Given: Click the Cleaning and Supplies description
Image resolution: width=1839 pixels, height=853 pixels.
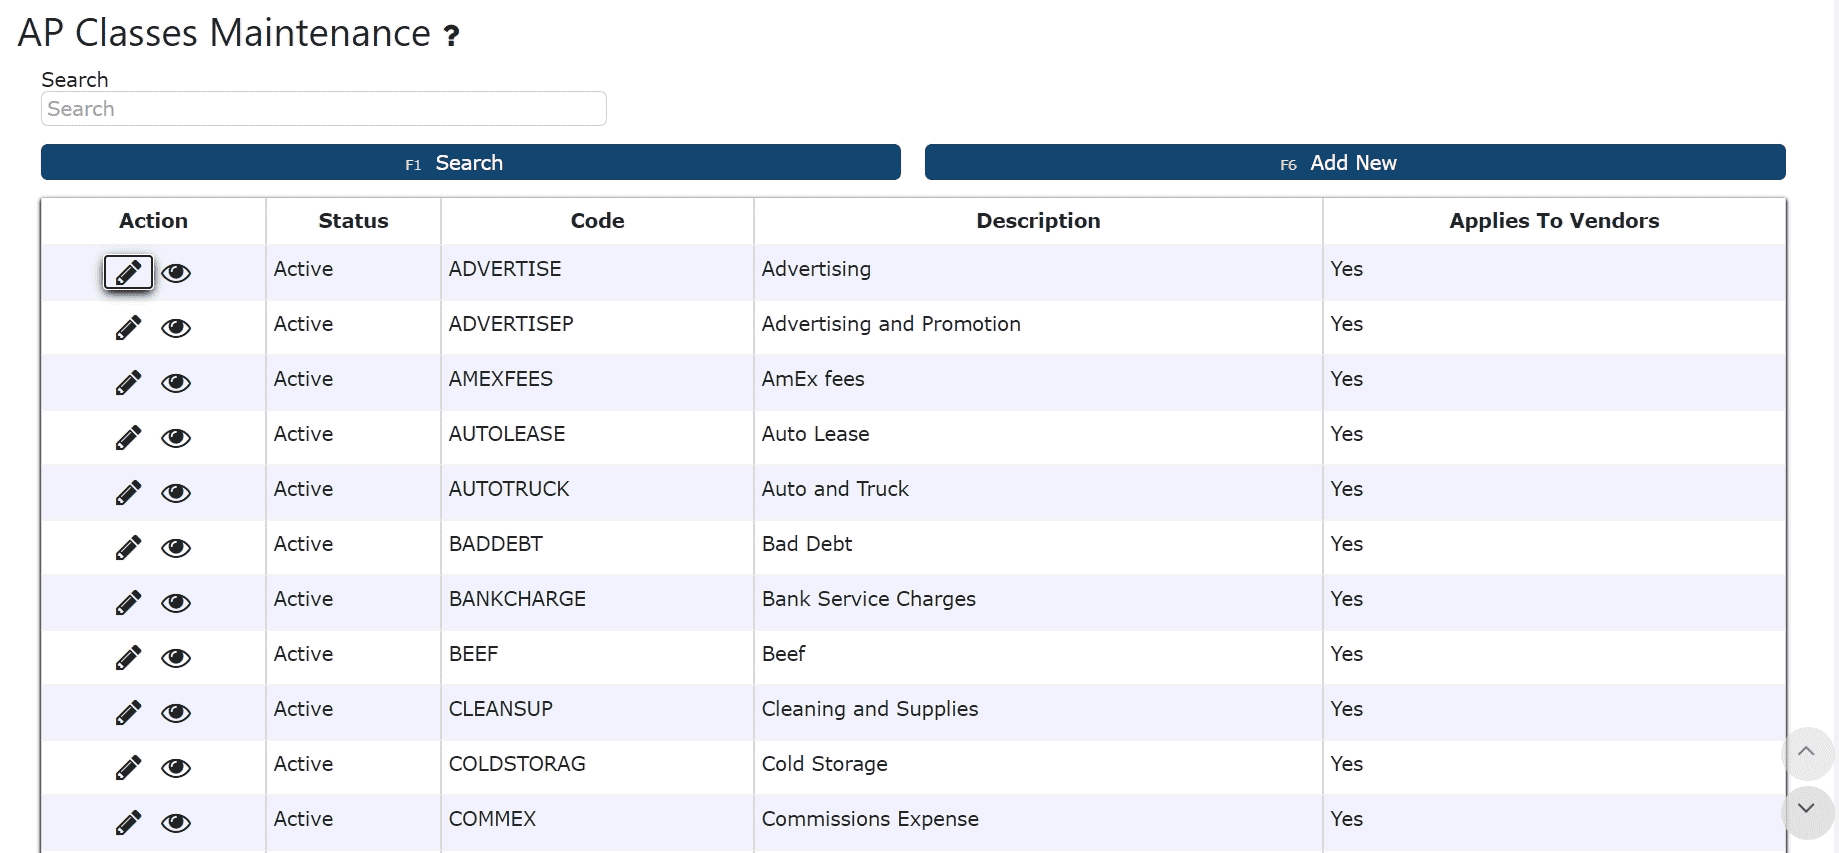Looking at the screenshot, I should [x=870, y=709].
